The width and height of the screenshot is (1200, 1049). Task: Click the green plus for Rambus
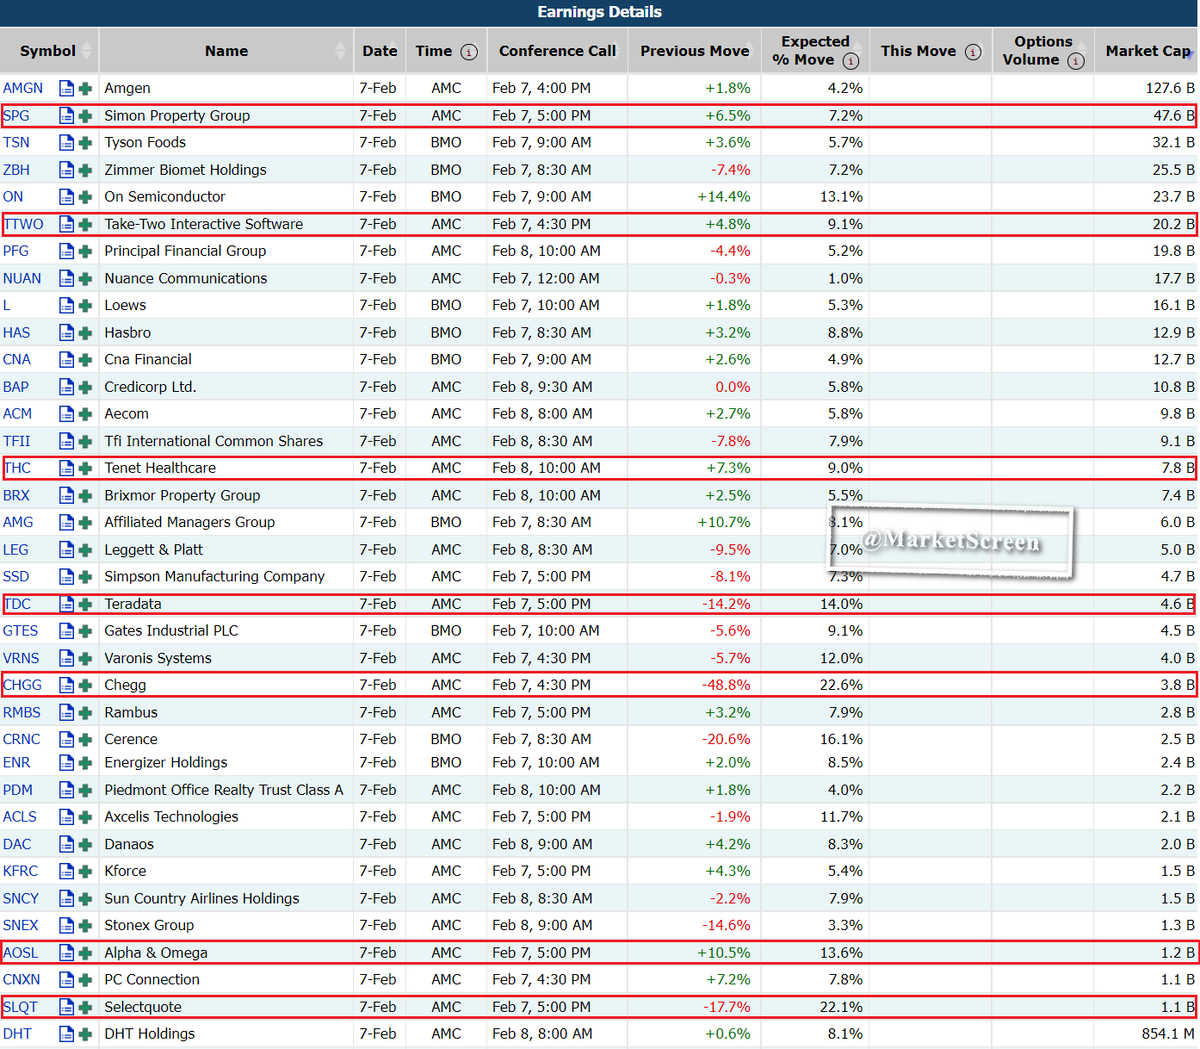[x=85, y=713]
